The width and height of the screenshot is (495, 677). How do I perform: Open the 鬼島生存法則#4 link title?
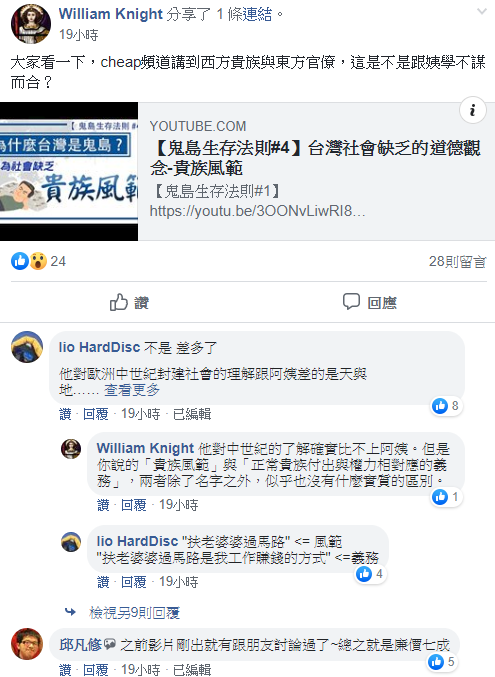coord(315,158)
